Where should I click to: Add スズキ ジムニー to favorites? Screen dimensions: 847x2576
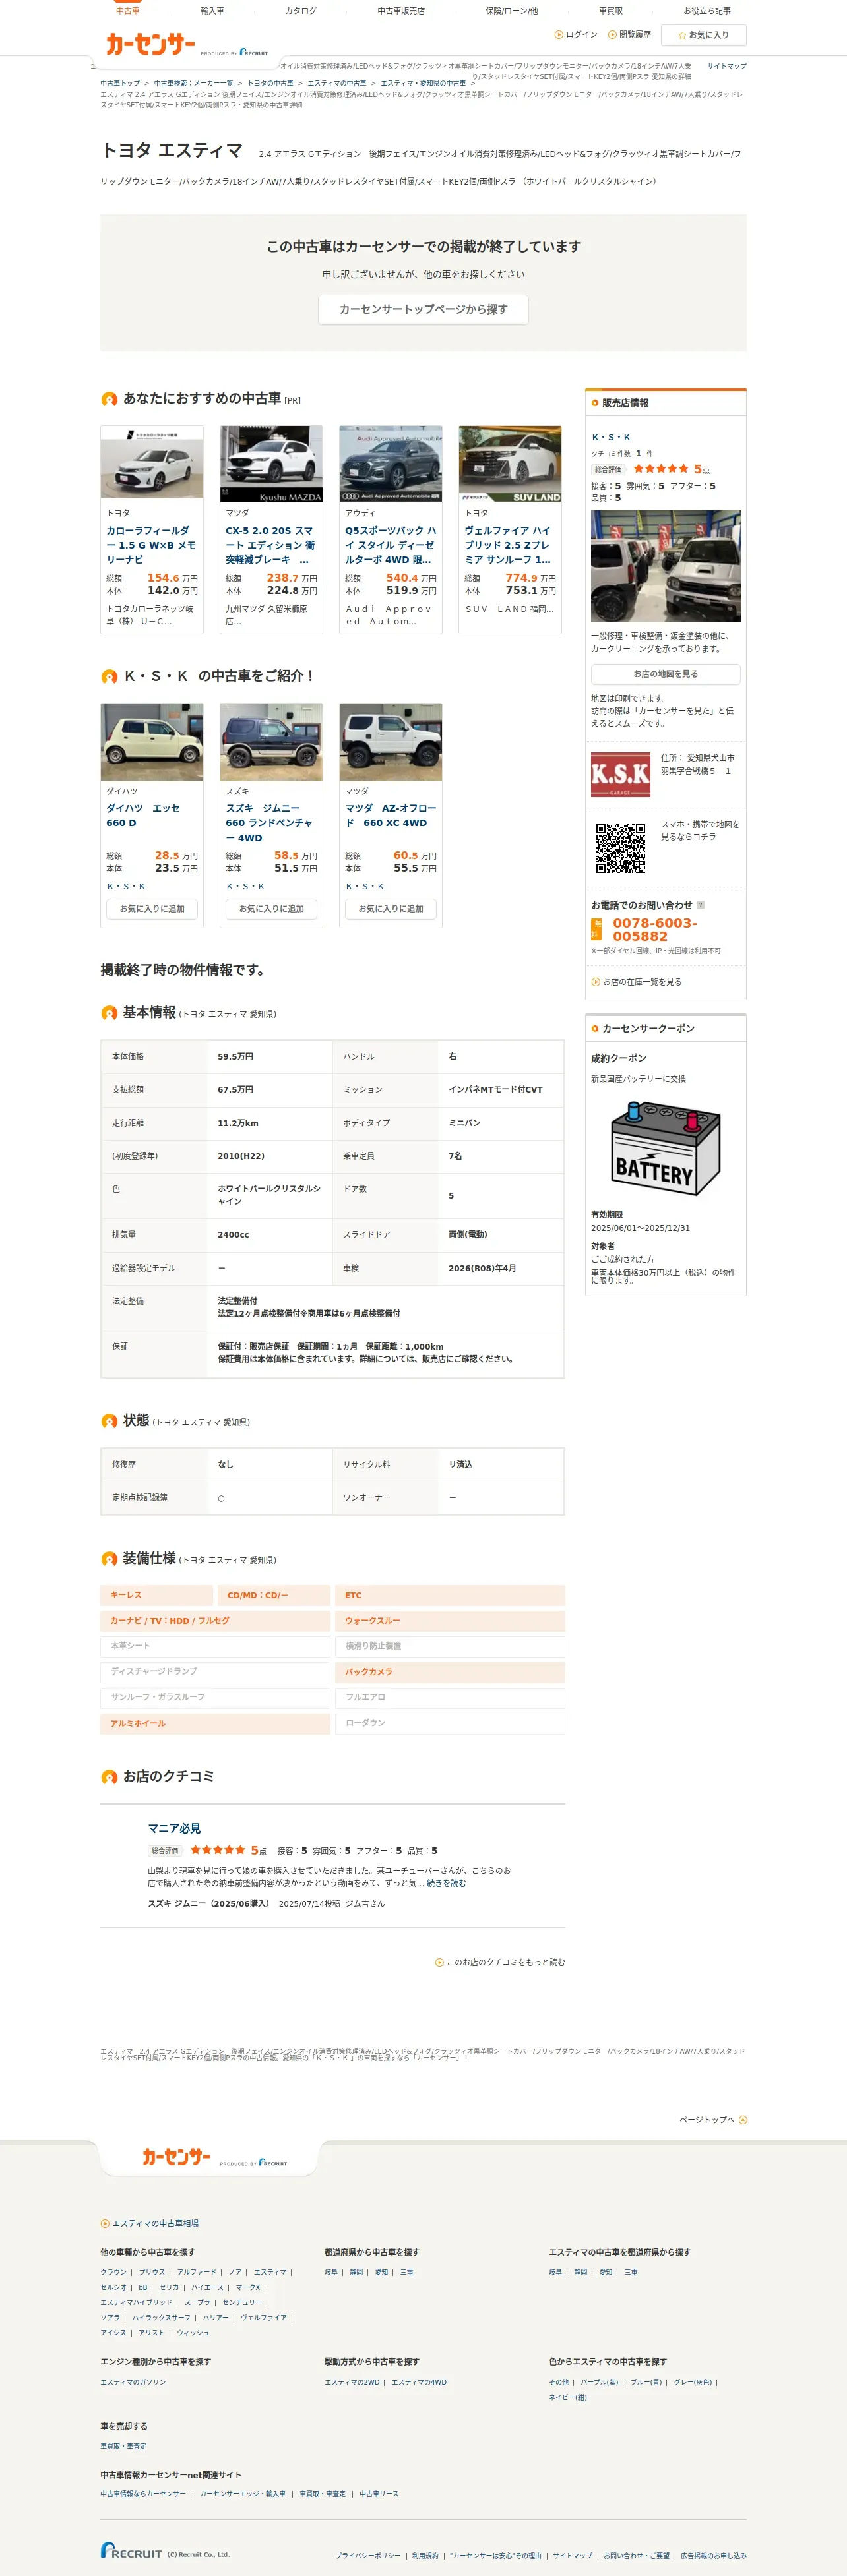click(x=271, y=909)
